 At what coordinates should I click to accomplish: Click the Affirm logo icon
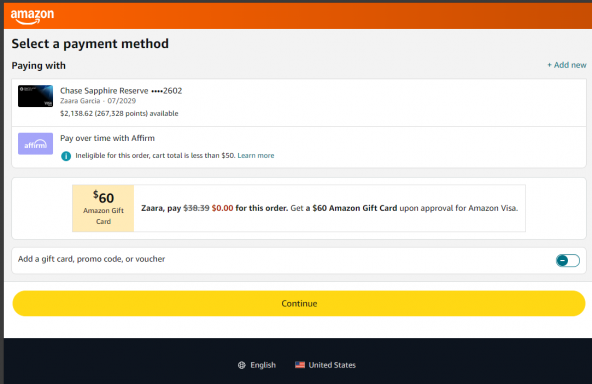[35, 143]
